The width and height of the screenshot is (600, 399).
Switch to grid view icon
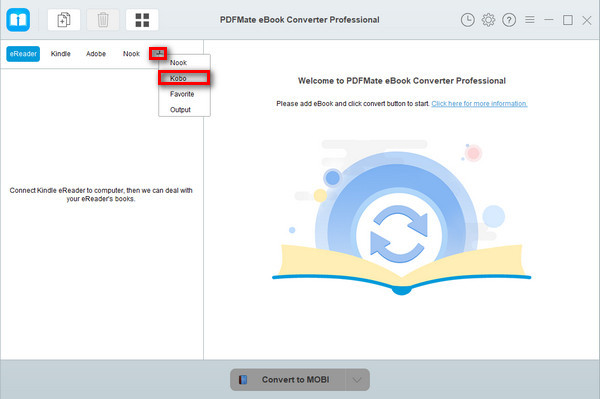(142, 20)
